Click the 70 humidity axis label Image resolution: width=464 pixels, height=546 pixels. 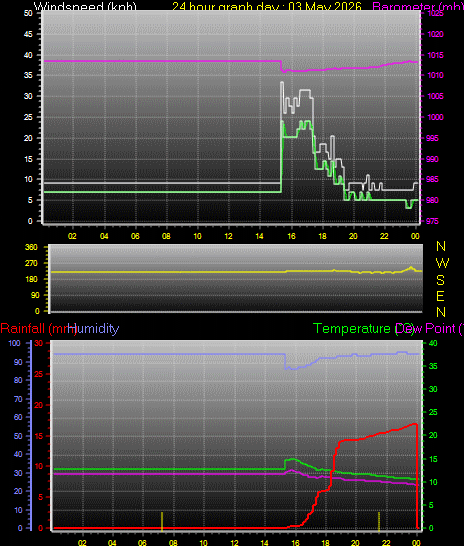tap(17, 399)
